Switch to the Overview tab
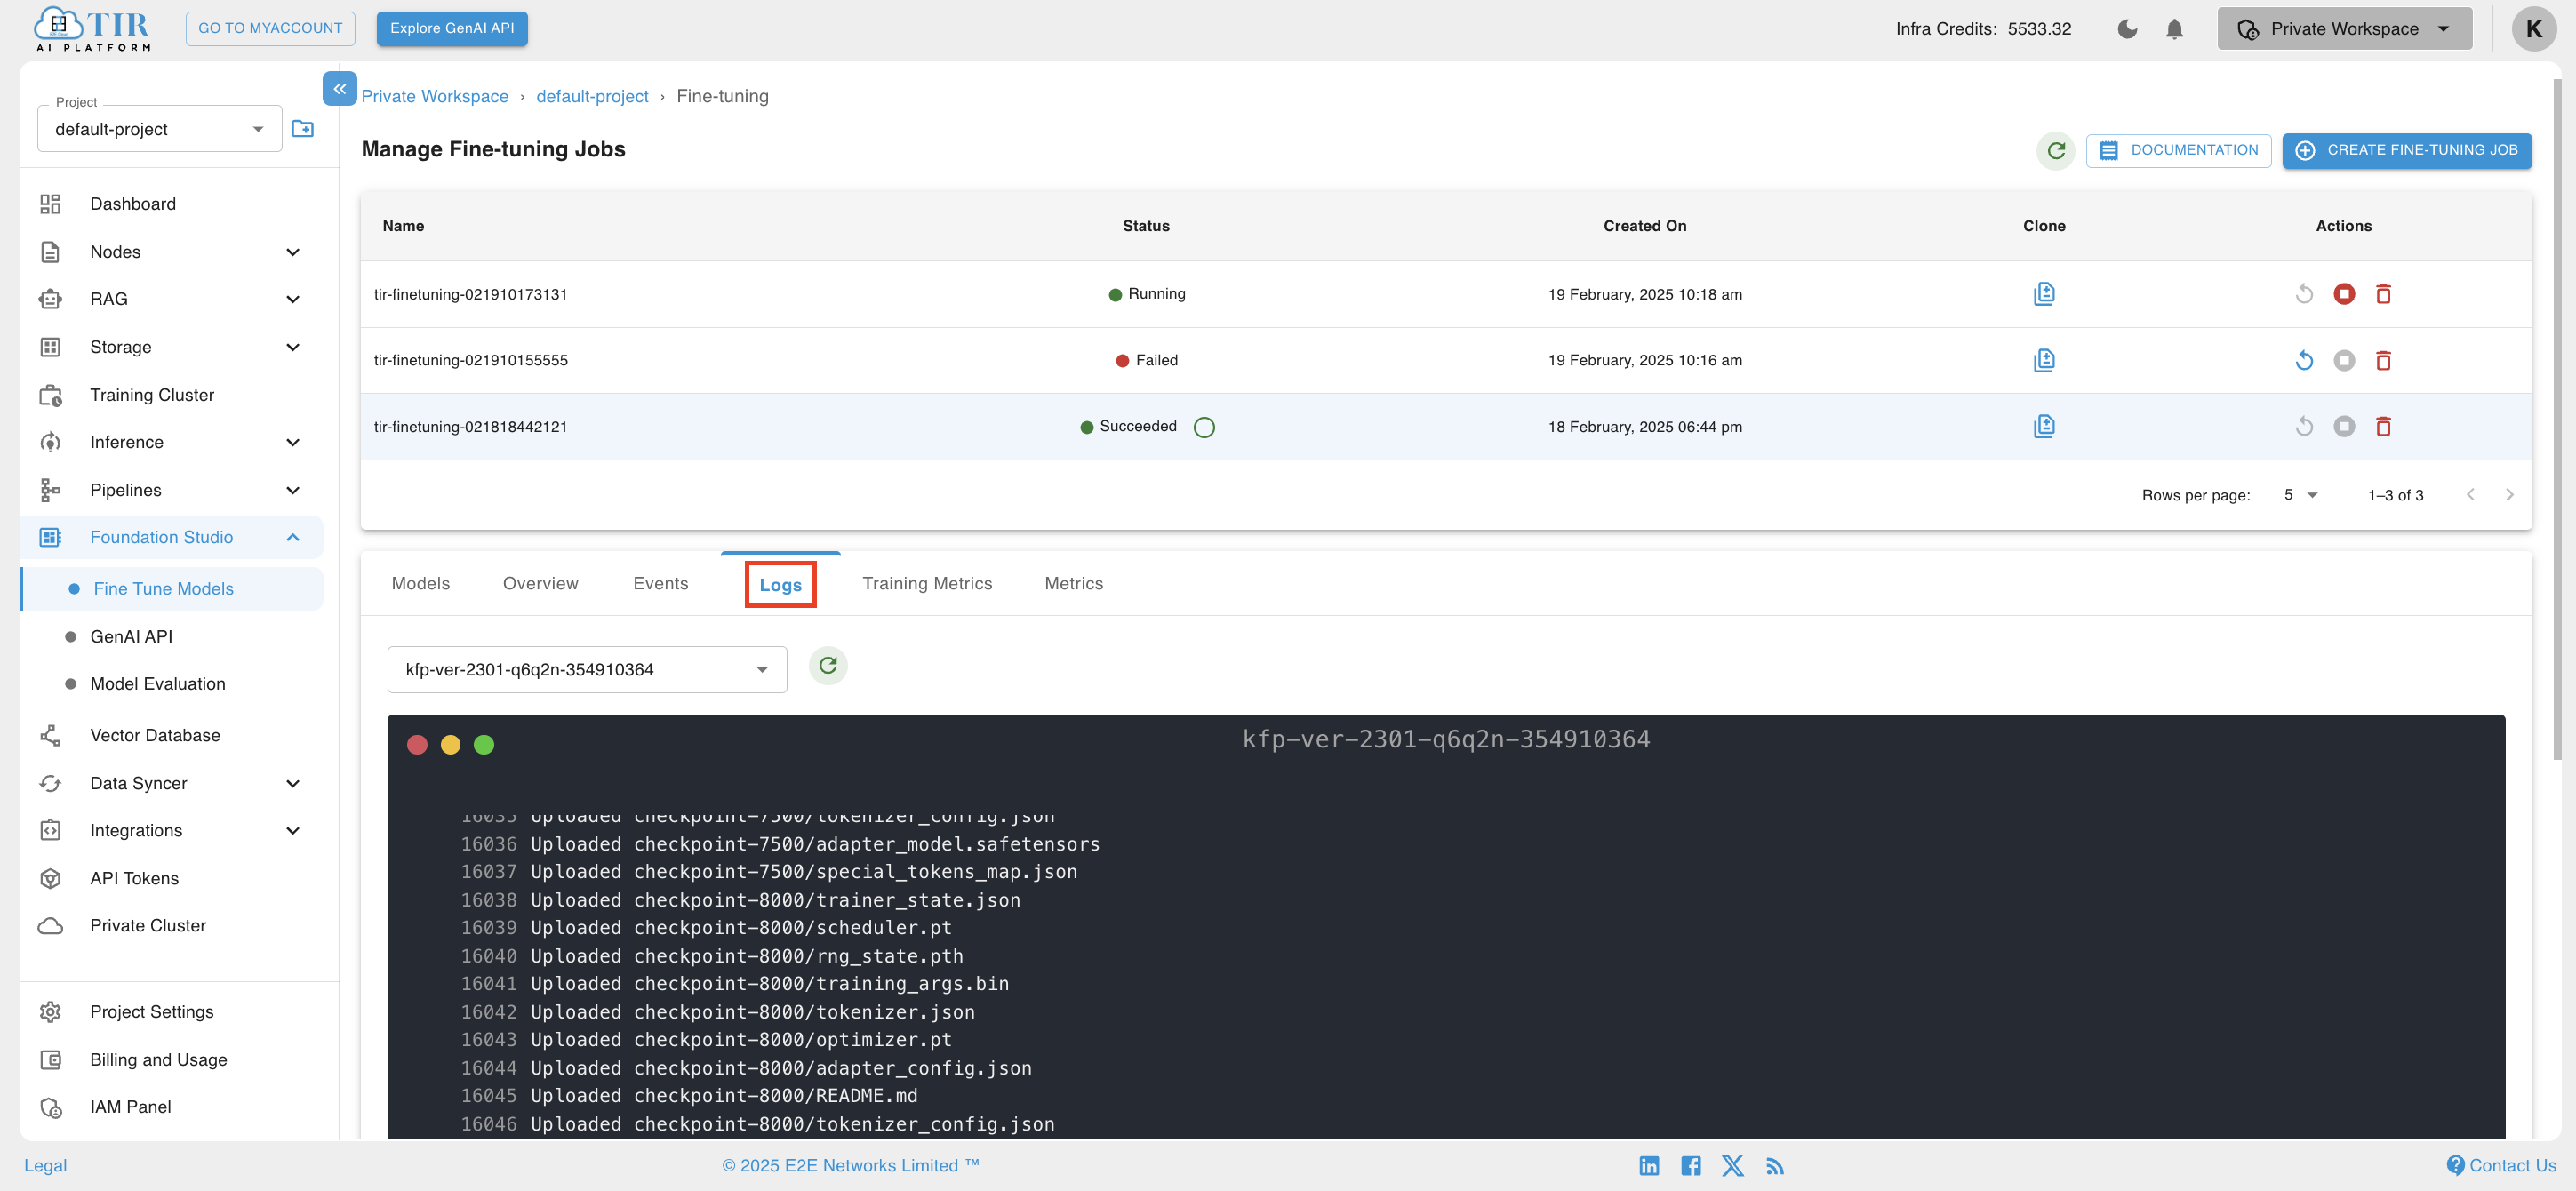 pos(540,583)
